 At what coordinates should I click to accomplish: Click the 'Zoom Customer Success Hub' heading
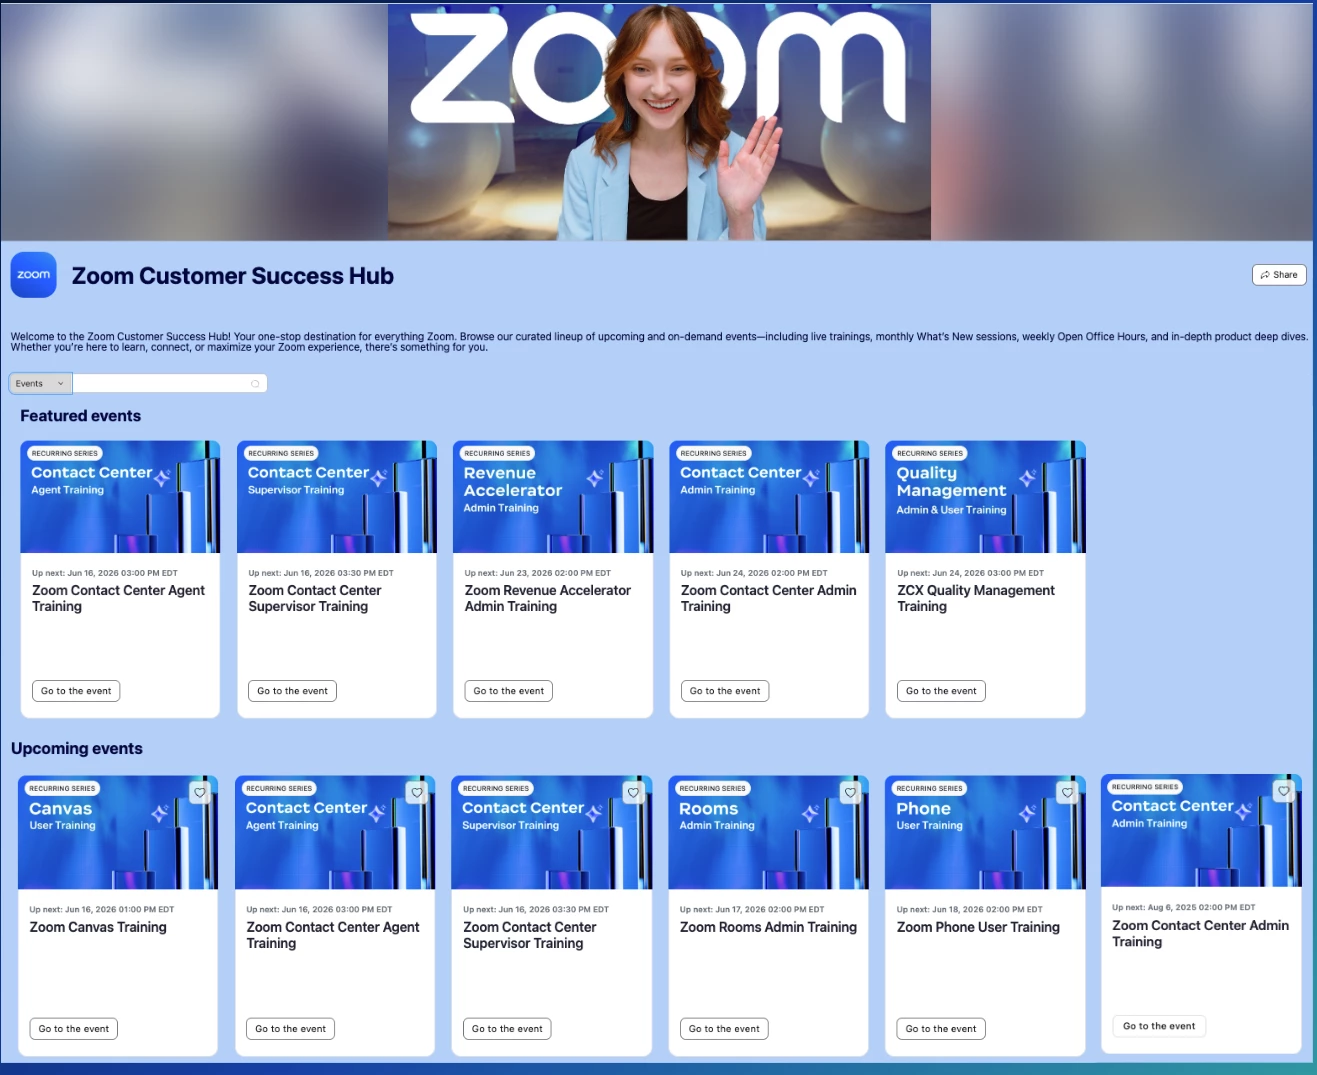[233, 276]
